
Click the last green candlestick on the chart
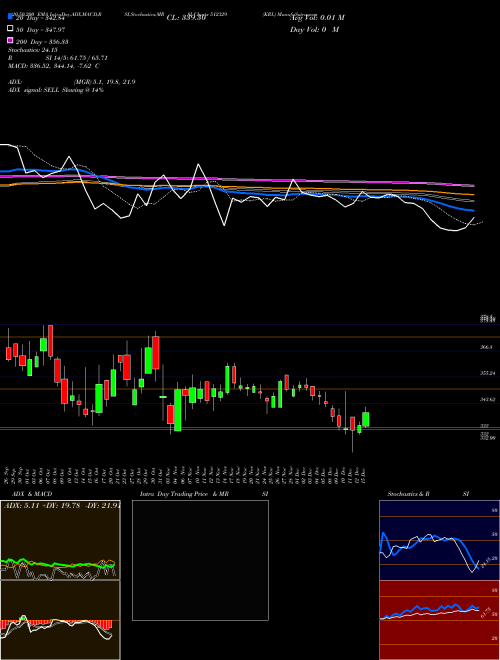(366, 419)
